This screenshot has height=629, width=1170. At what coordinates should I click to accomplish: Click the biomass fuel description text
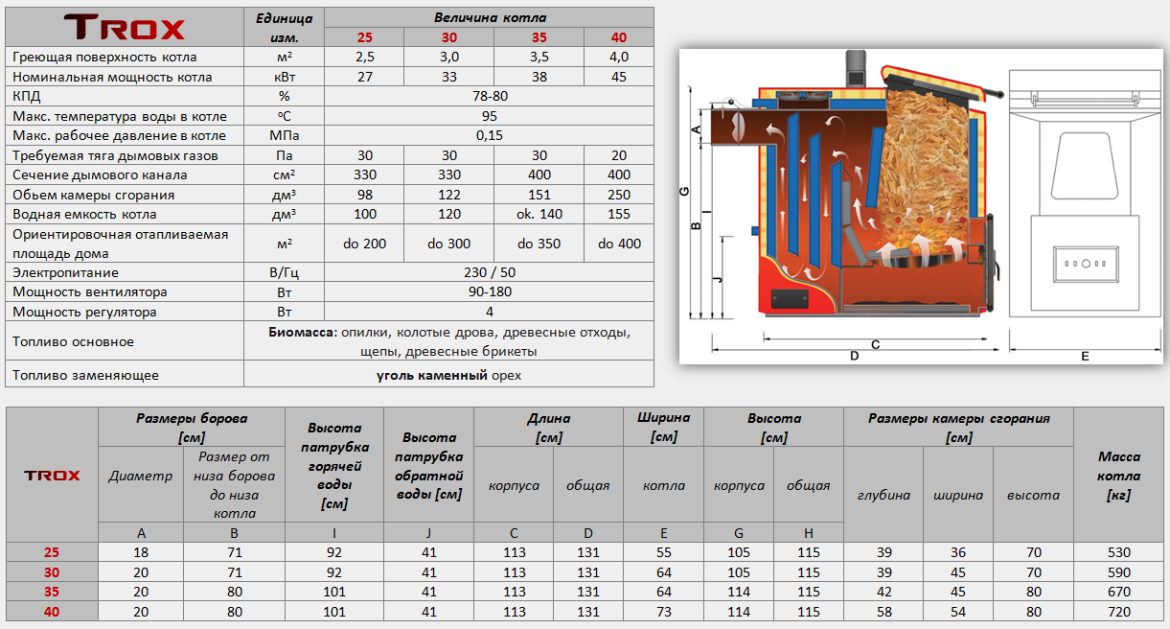pos(448,342)
